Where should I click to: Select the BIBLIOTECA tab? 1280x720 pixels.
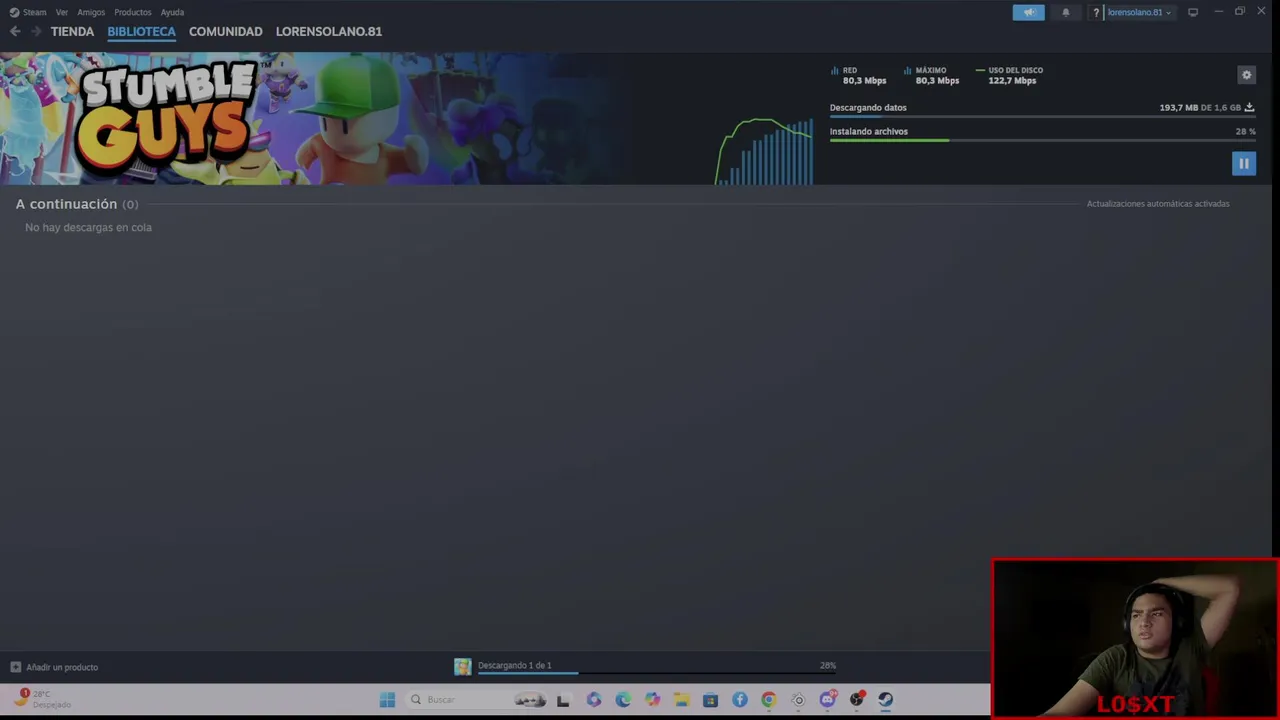pyautogui.click(x=141, y=31)
